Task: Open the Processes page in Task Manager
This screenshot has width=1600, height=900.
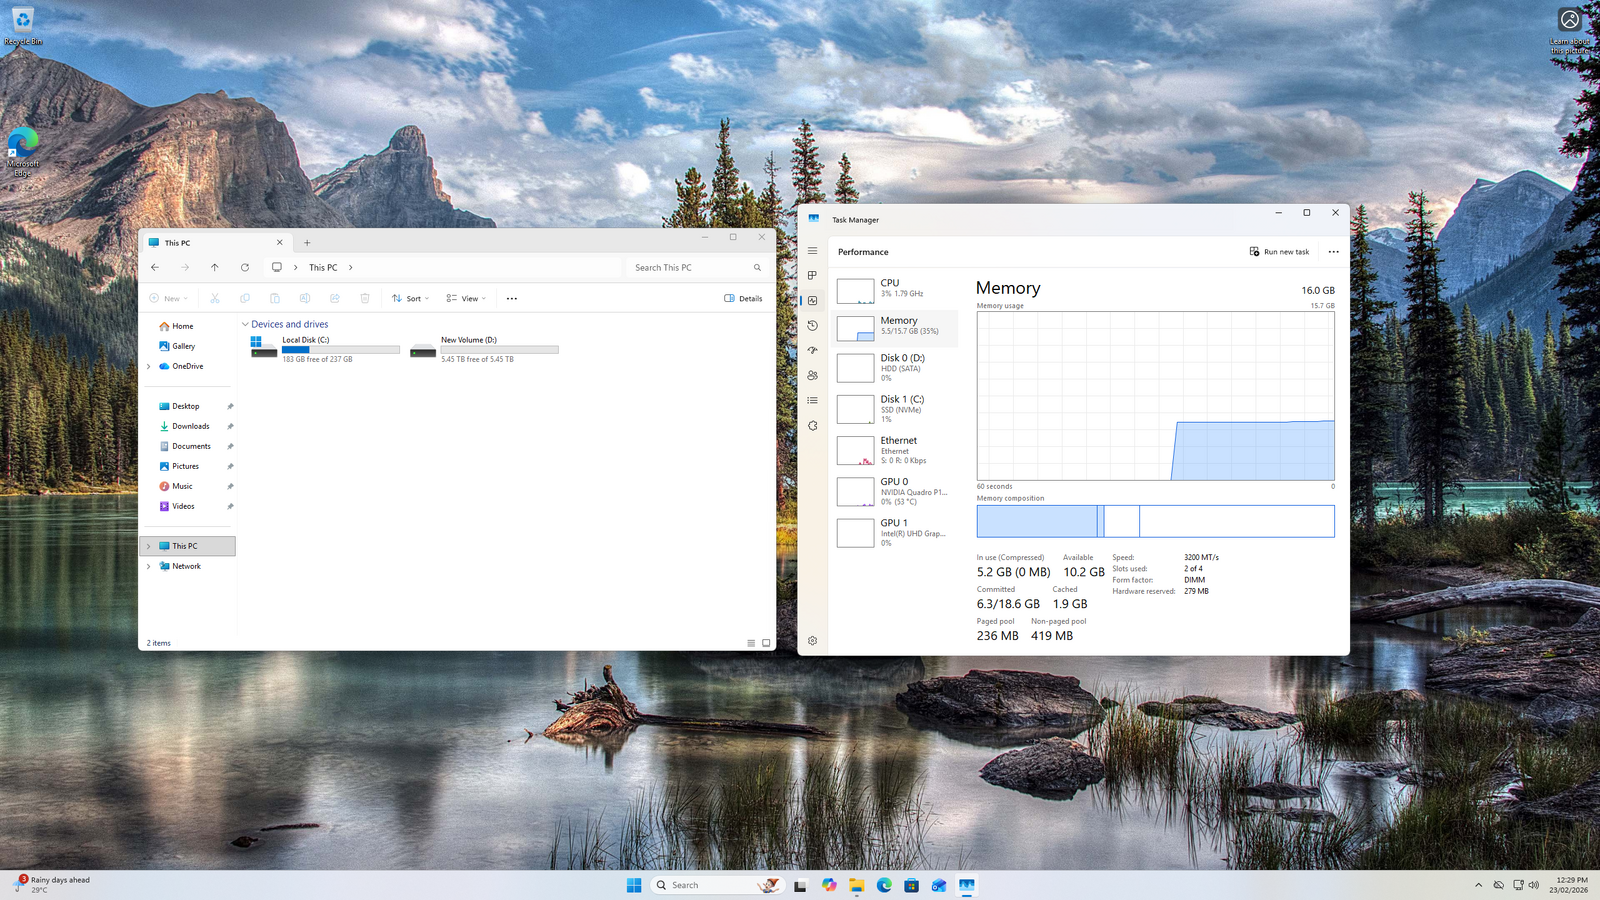Action: click(x=812, y=275)
